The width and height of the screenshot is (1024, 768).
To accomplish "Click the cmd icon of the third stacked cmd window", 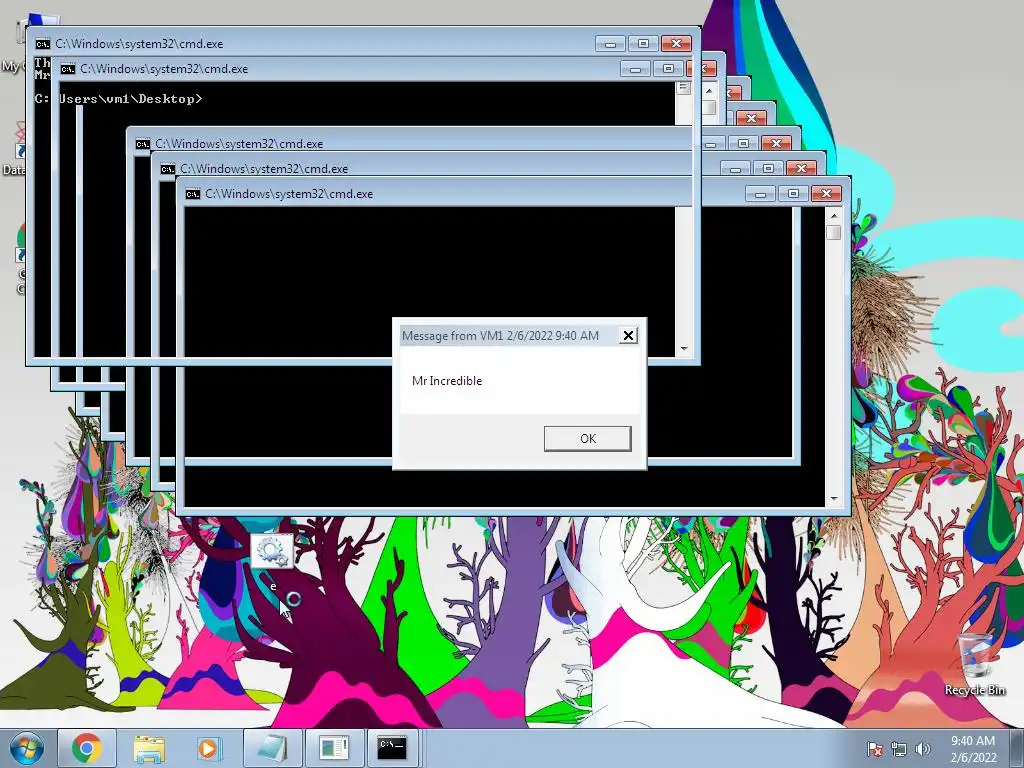I will point(142,144).
